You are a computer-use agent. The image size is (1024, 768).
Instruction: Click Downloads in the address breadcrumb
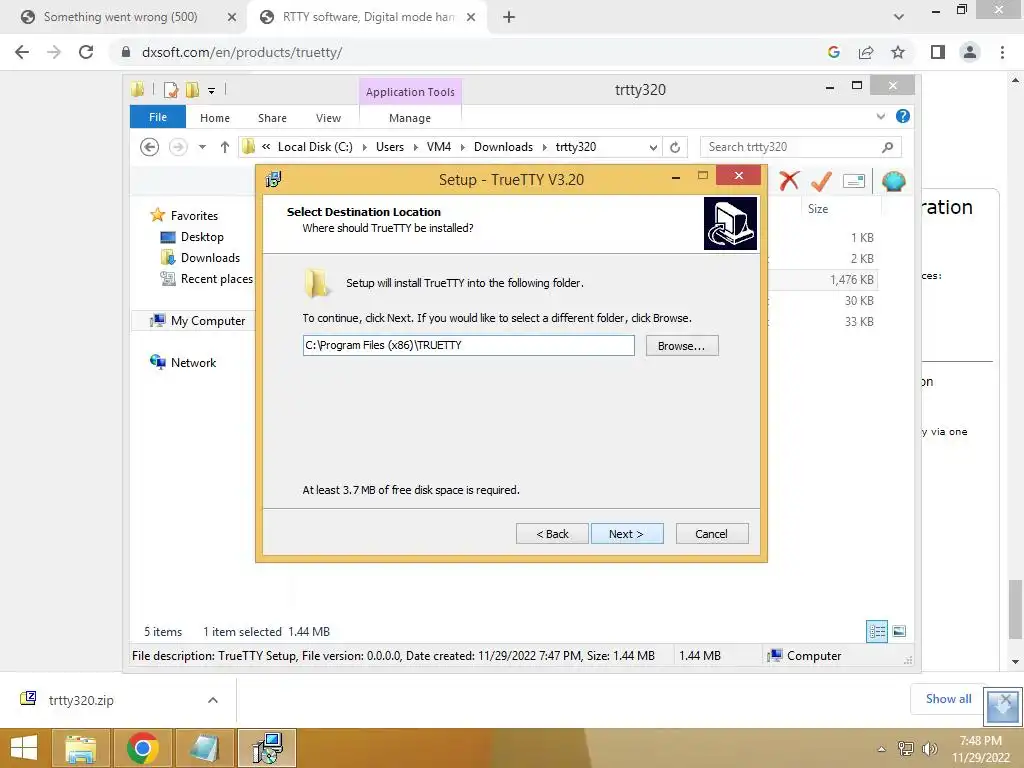pos(504,147)
